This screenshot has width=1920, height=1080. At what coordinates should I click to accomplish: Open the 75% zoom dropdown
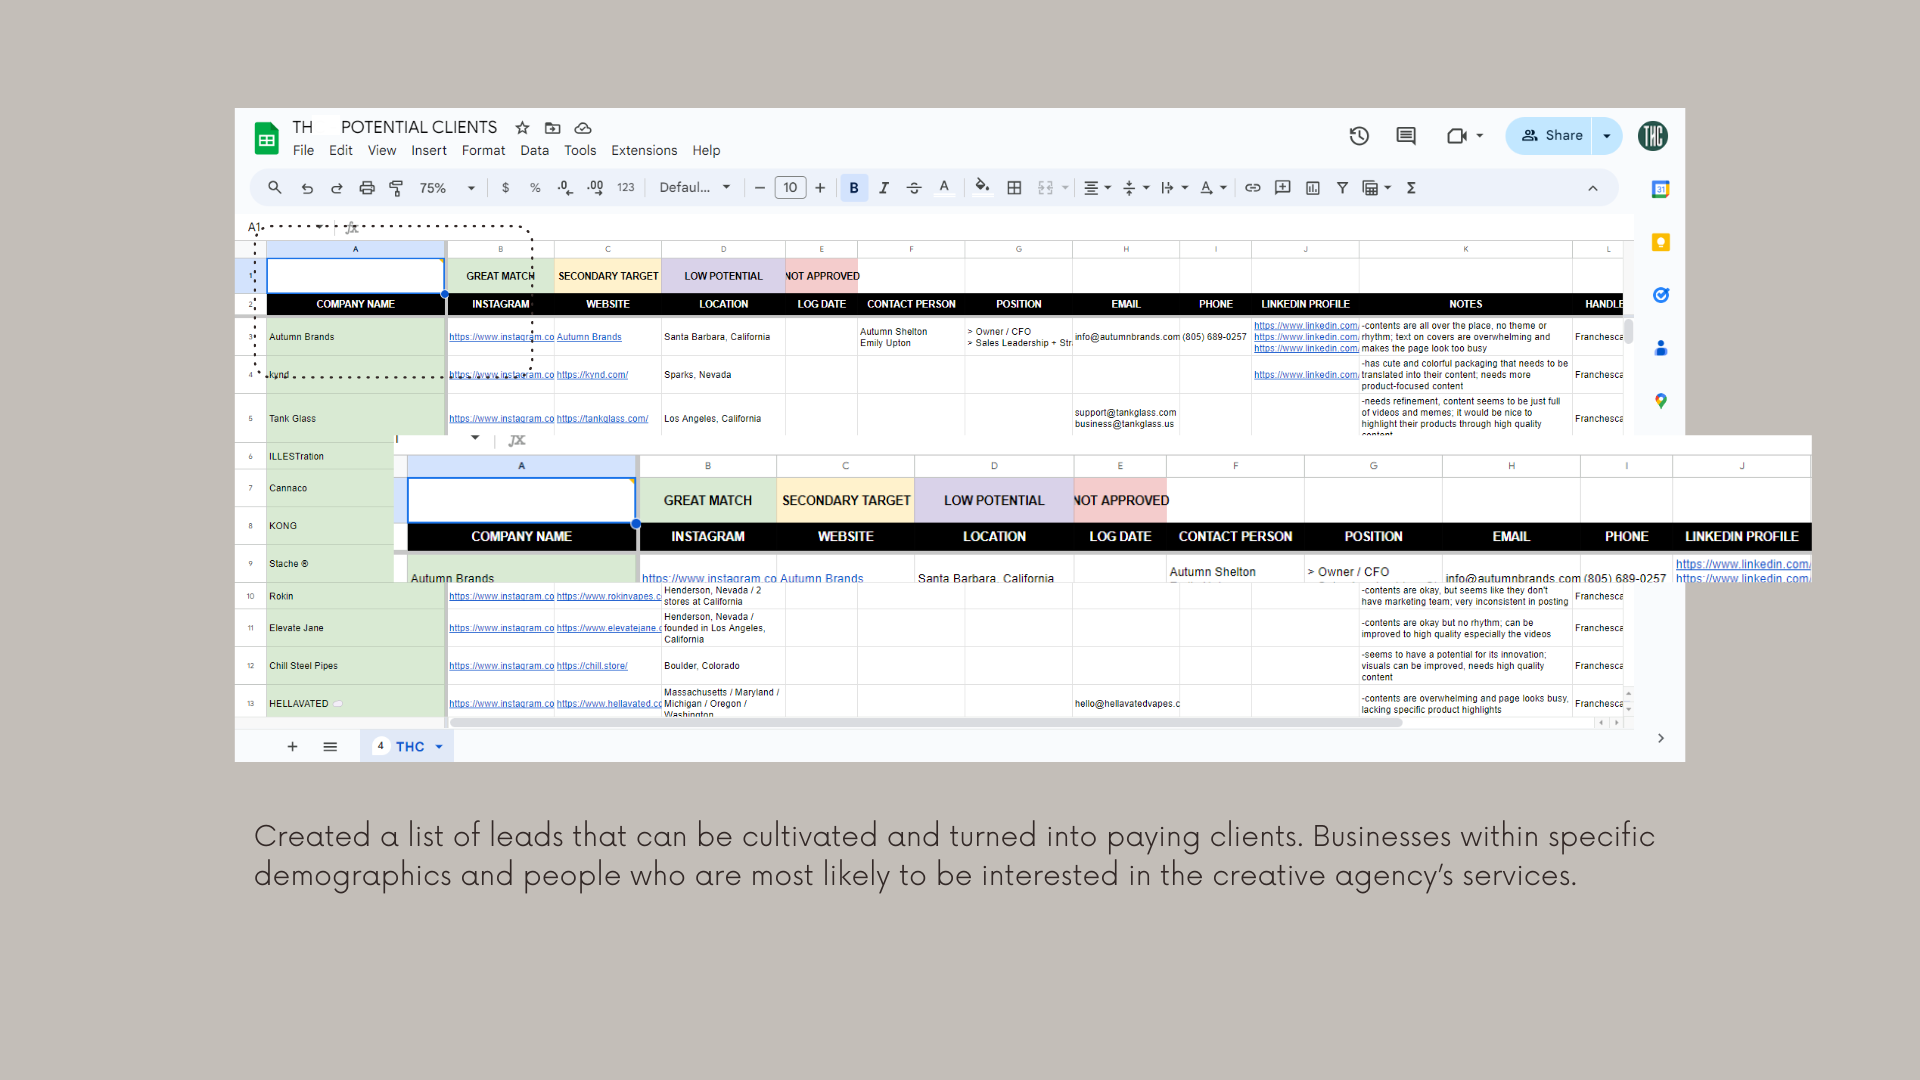447,188
